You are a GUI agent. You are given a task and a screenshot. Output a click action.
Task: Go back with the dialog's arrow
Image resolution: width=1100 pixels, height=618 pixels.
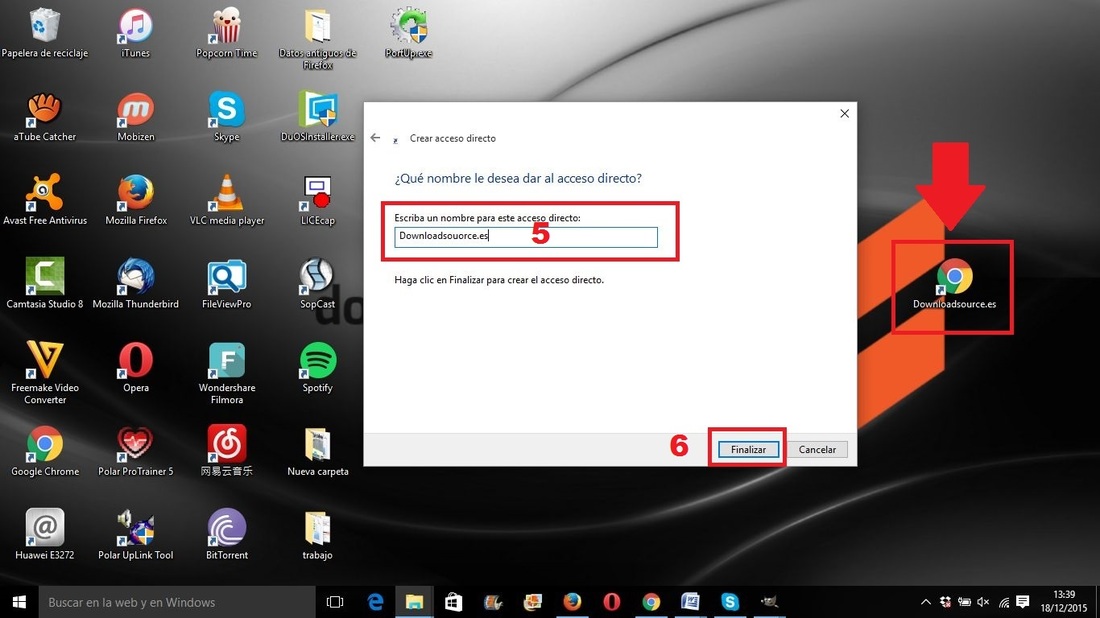[375, 138]
